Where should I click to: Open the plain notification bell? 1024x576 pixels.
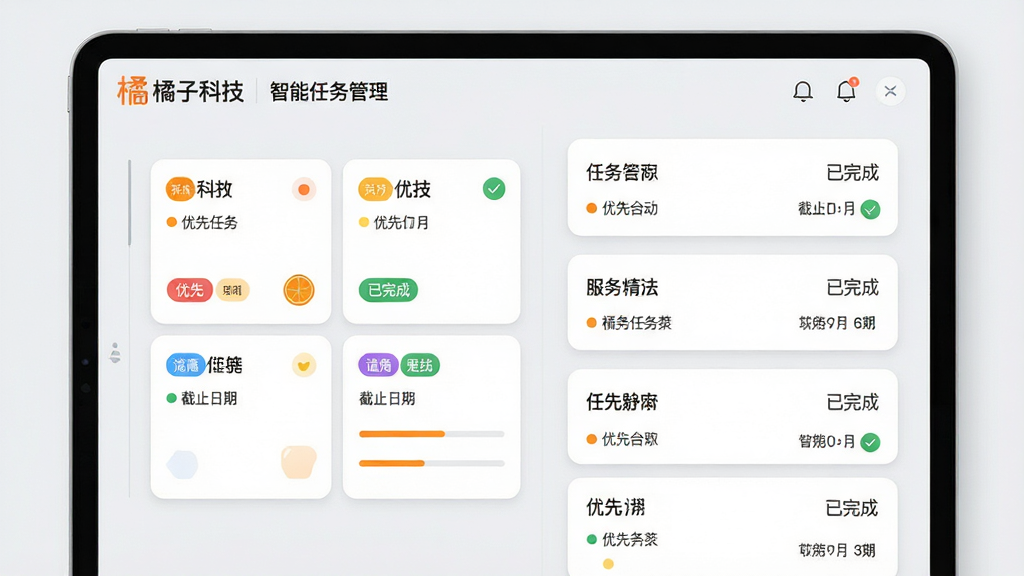(803, 91)
